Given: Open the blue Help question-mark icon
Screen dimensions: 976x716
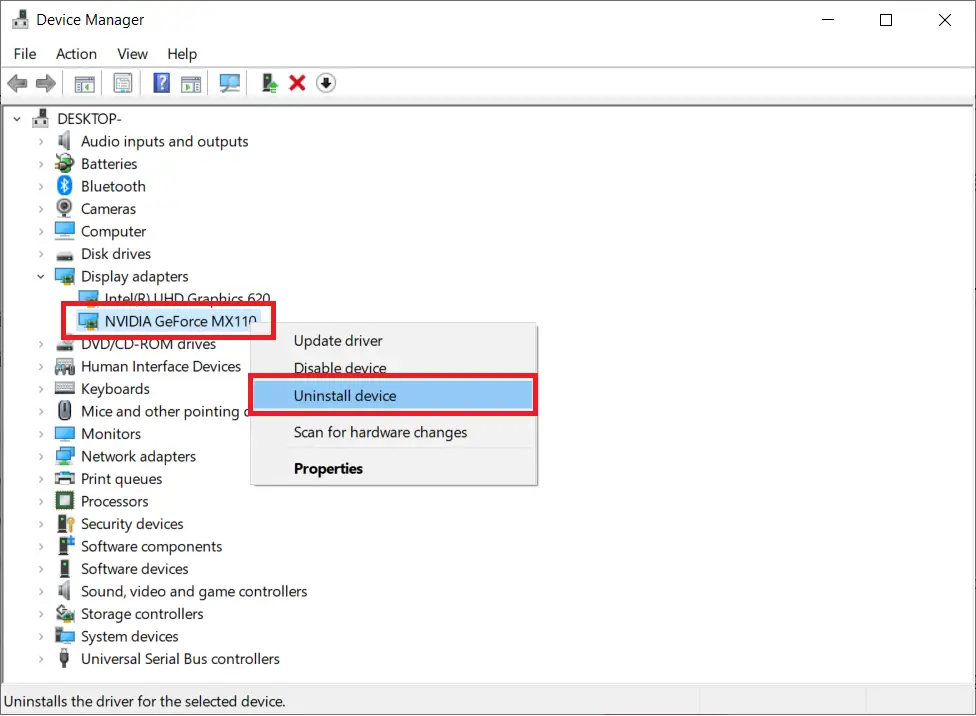Looking at the screenshot, I should pos(162,83).
